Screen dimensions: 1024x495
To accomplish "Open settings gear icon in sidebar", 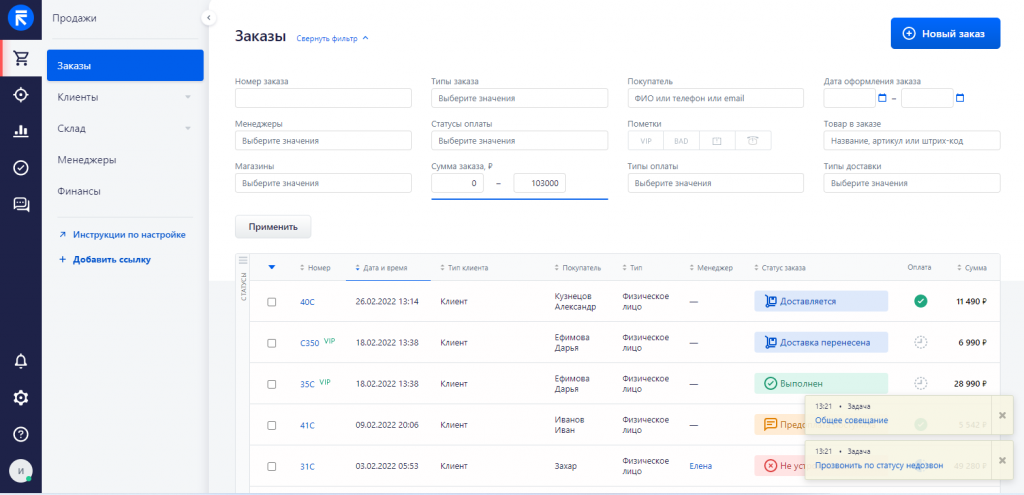I will coord(21,398).
